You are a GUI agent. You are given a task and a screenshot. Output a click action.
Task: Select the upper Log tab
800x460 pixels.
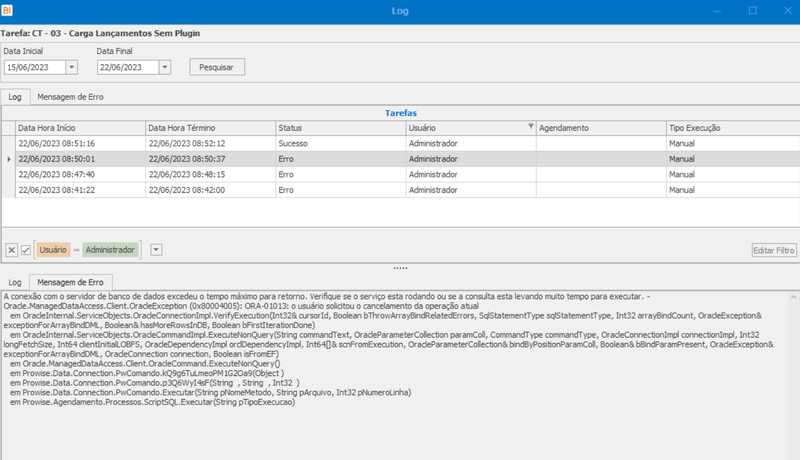tap(15, 97)
